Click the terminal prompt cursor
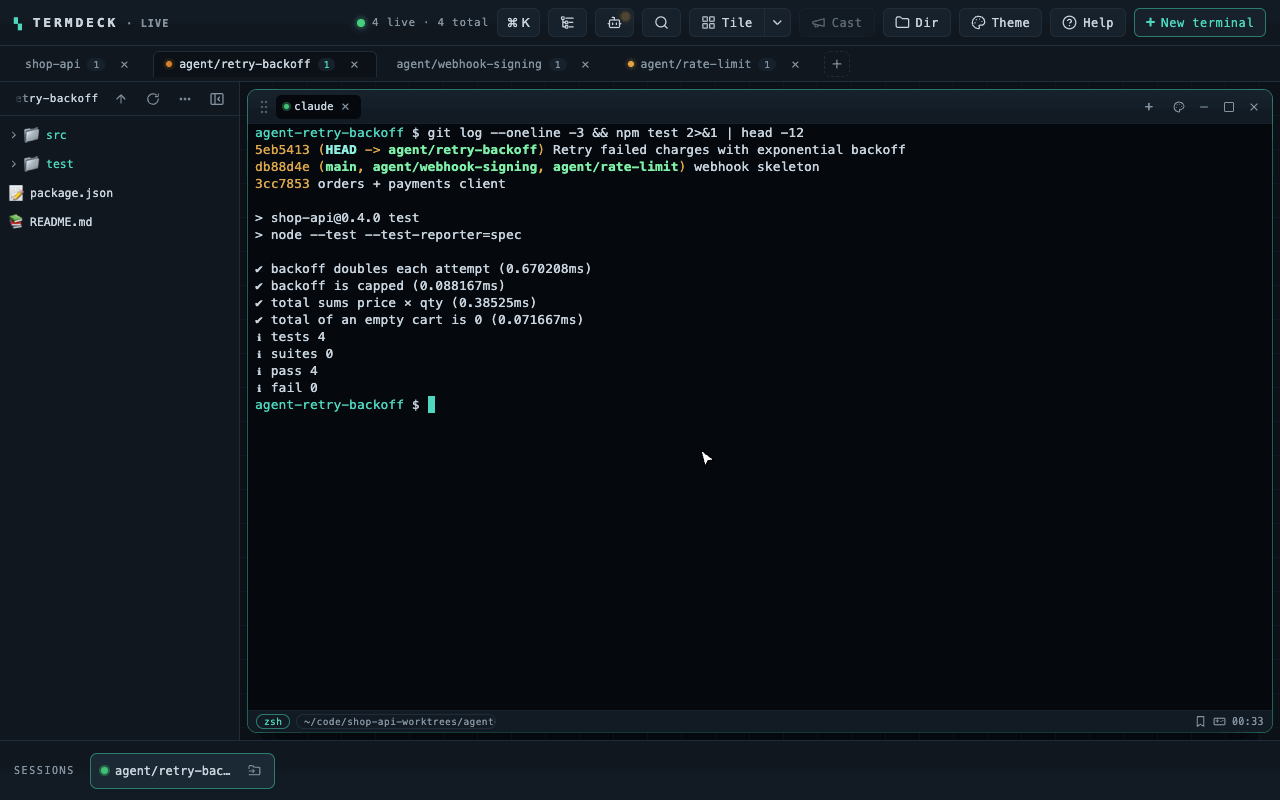Viewport: 1280px width, 800px height. (x=431, y=405)
